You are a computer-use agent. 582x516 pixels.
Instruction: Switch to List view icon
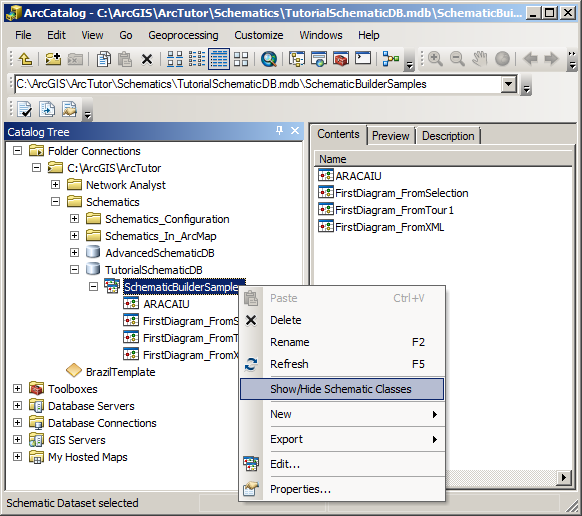pos(197,59)
